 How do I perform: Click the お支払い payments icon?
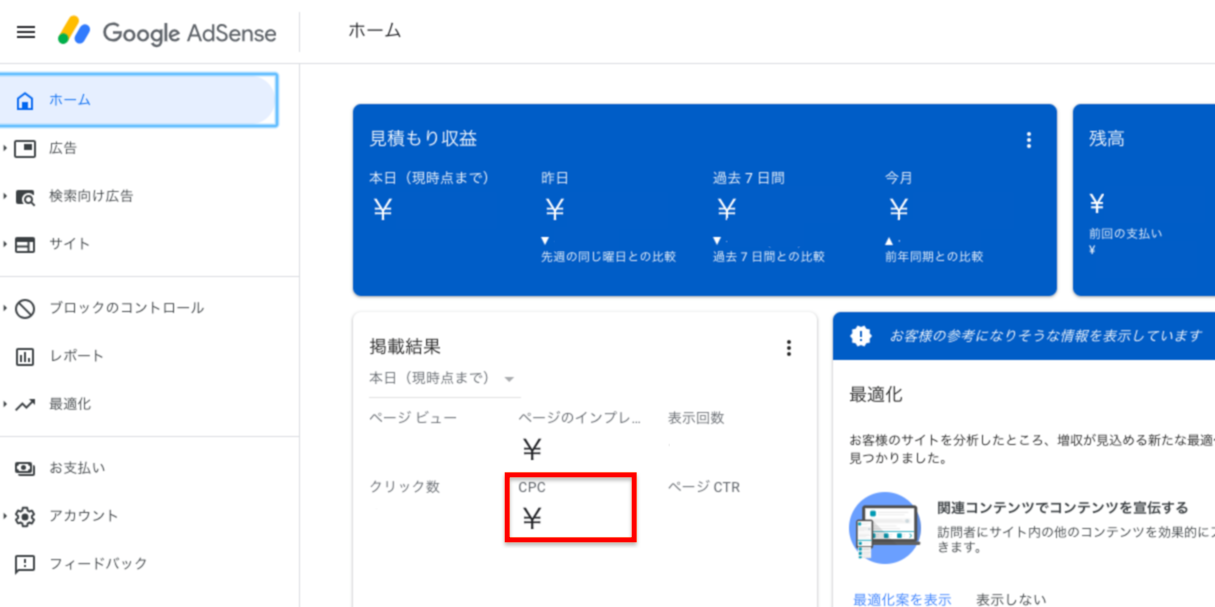click(26, 469)
